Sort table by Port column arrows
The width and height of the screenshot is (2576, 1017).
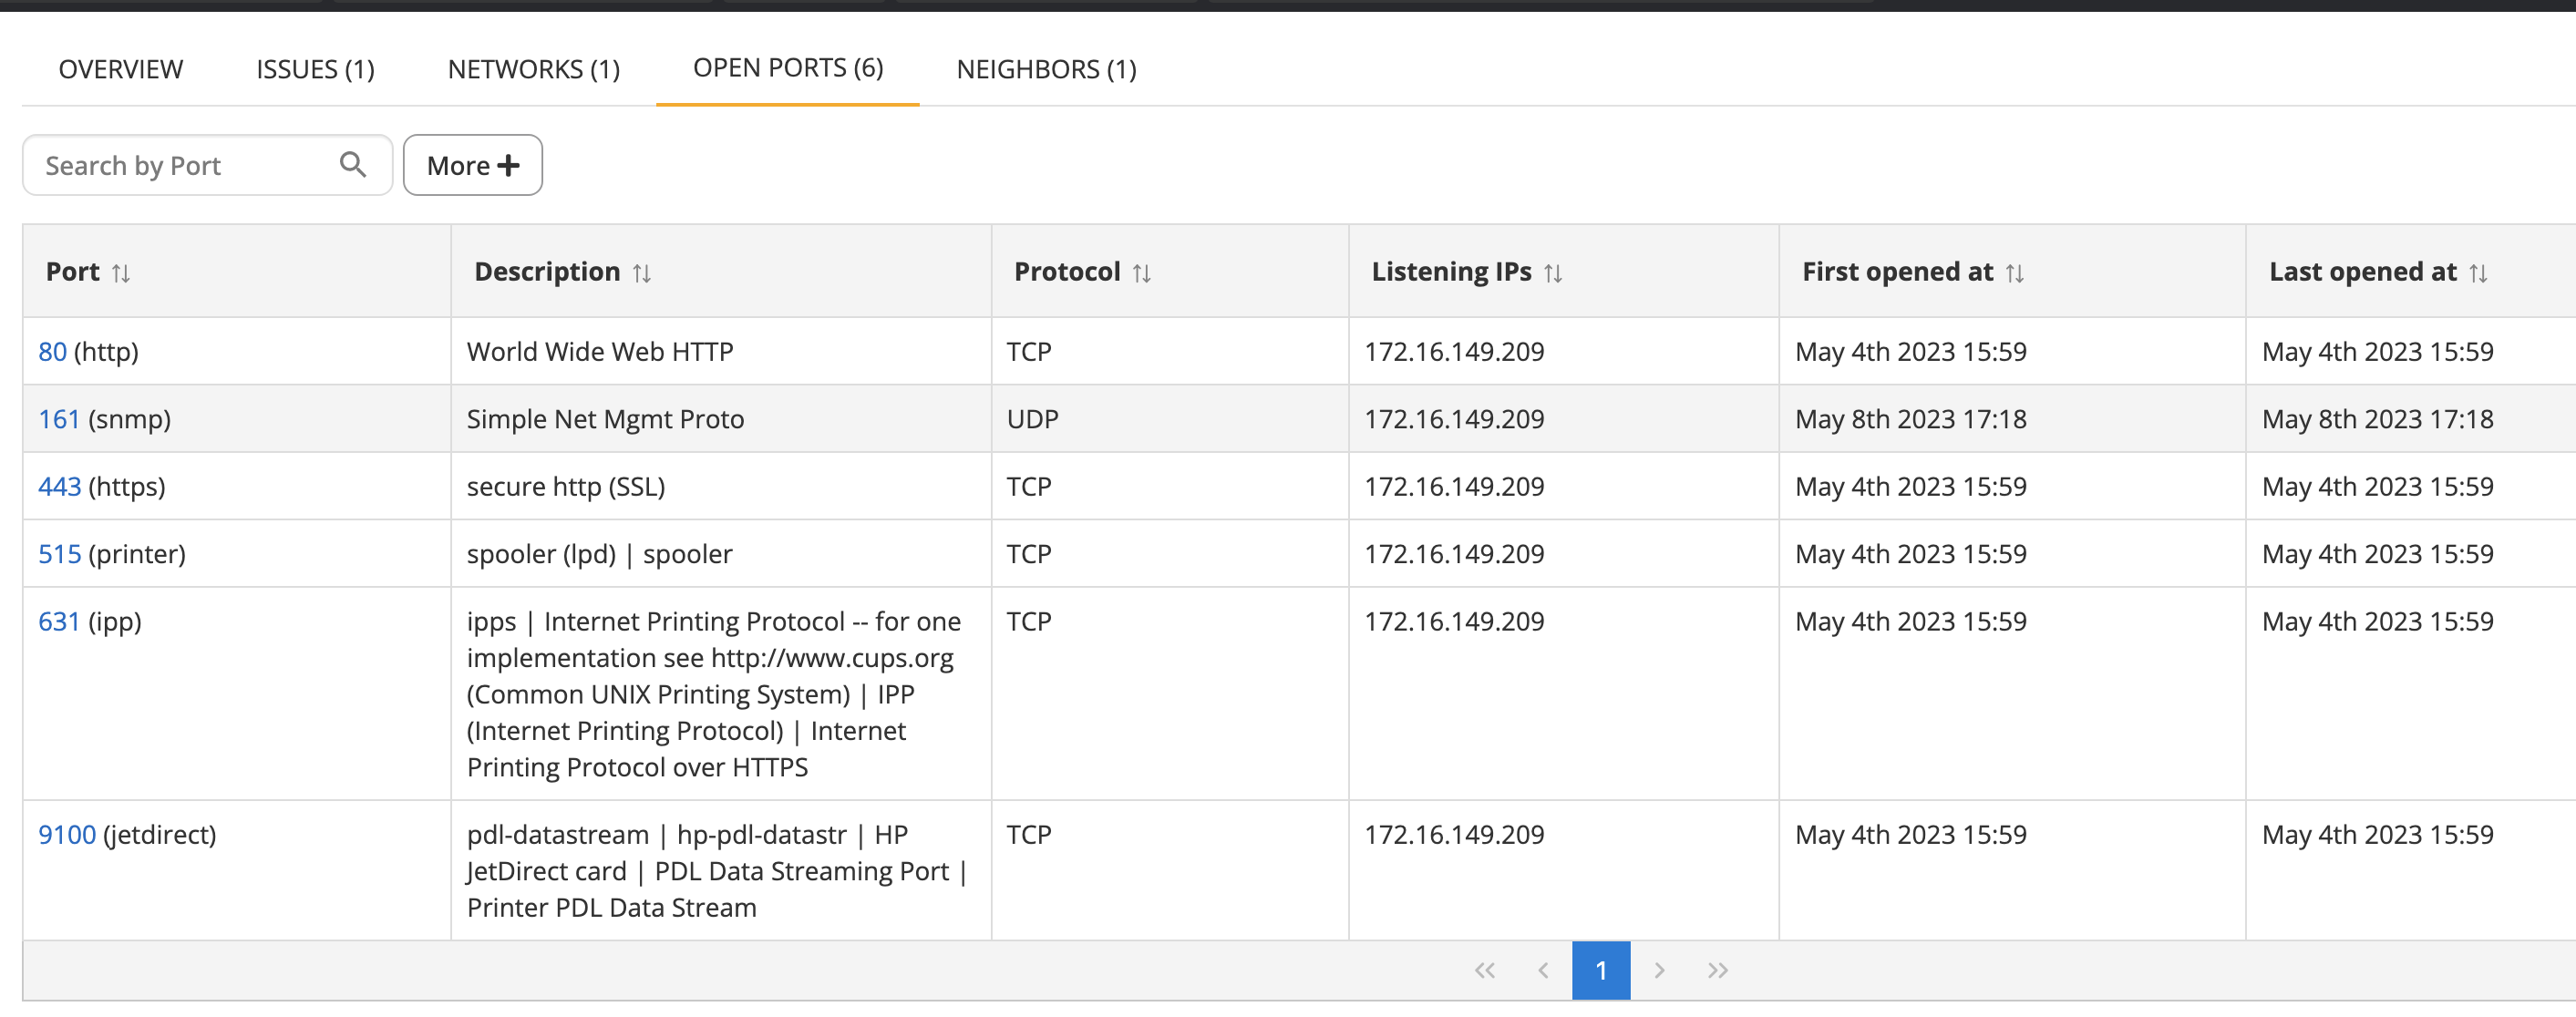click(121, 273)
